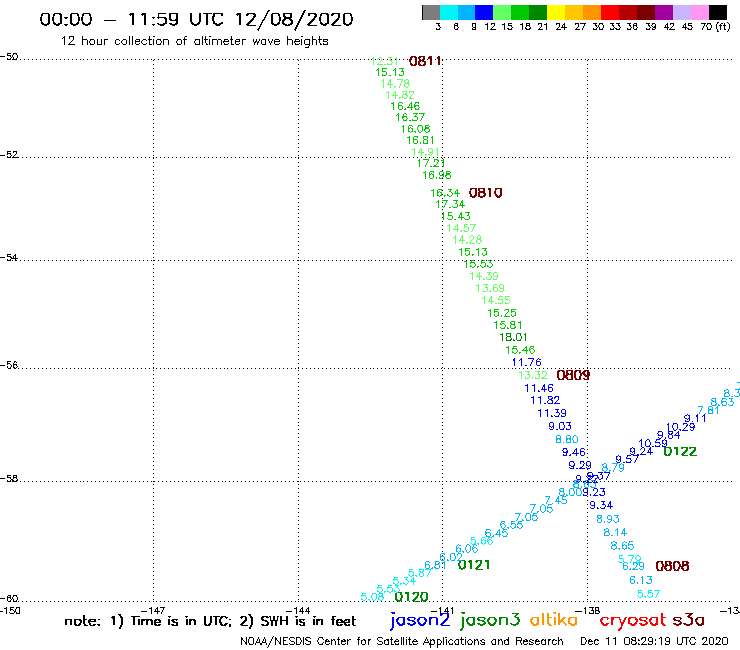
Task: Click the longitude axis label -144
Action: [x=298, y=611]
